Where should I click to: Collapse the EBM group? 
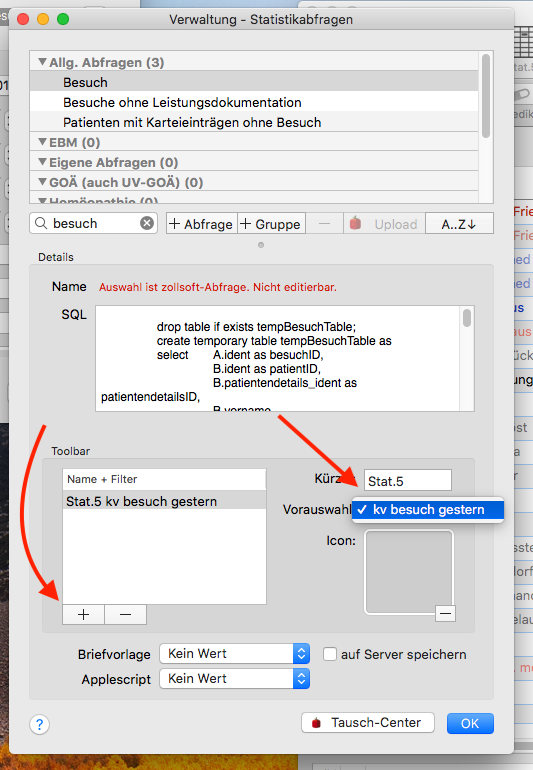point(43,142)
